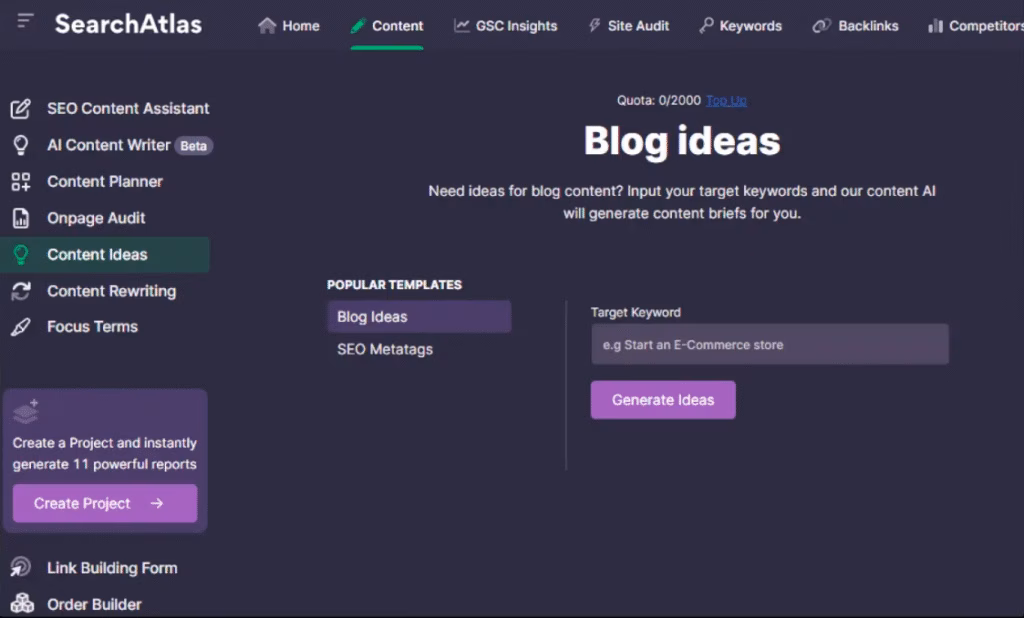This screenshot has height=618, width=1024.
Task: Click the Link Building Form icon
Action: click(x=20, y=568)
